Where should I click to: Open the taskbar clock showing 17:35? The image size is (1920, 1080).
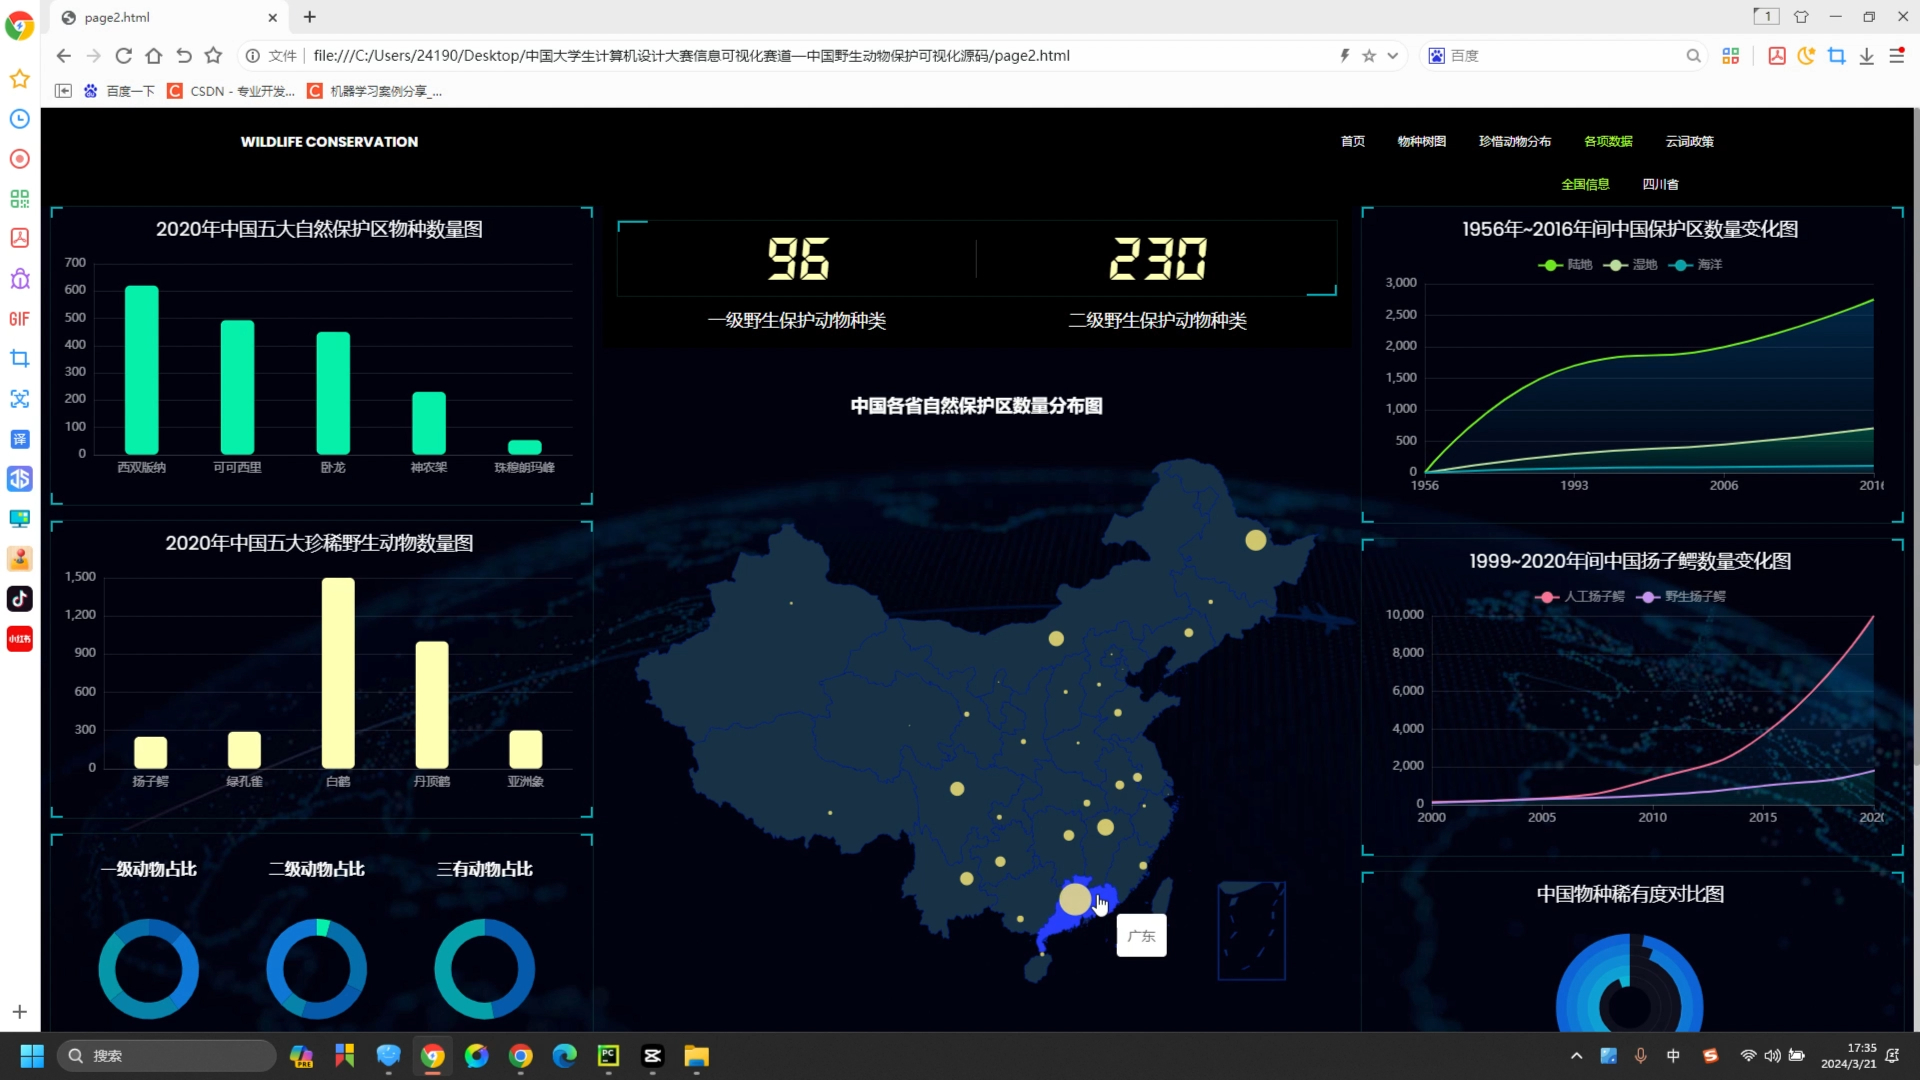(1849, 1056)
